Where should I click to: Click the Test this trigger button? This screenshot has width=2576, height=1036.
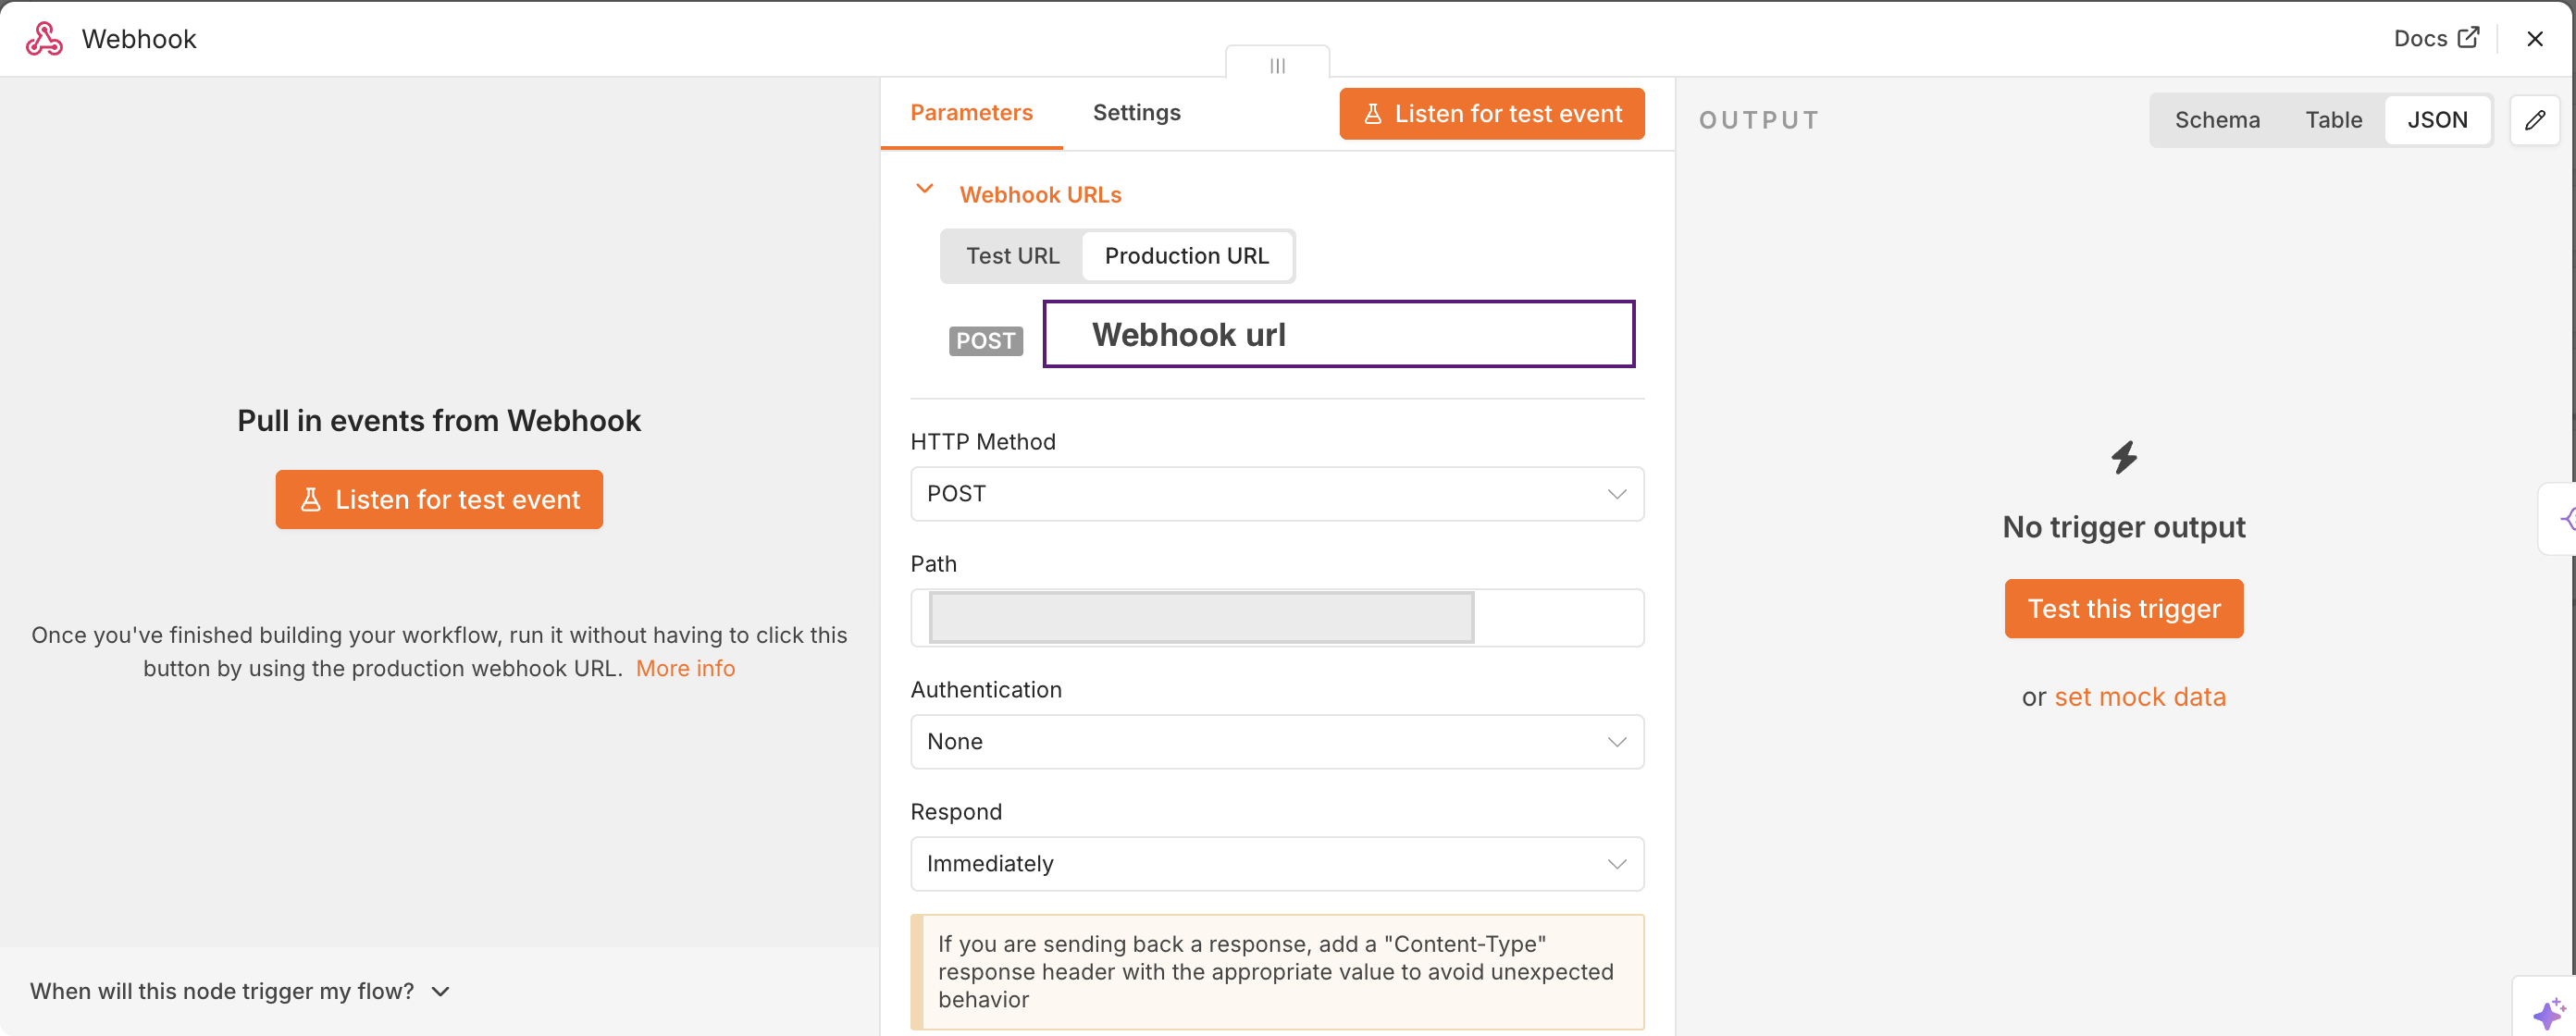click(2123, 609)
